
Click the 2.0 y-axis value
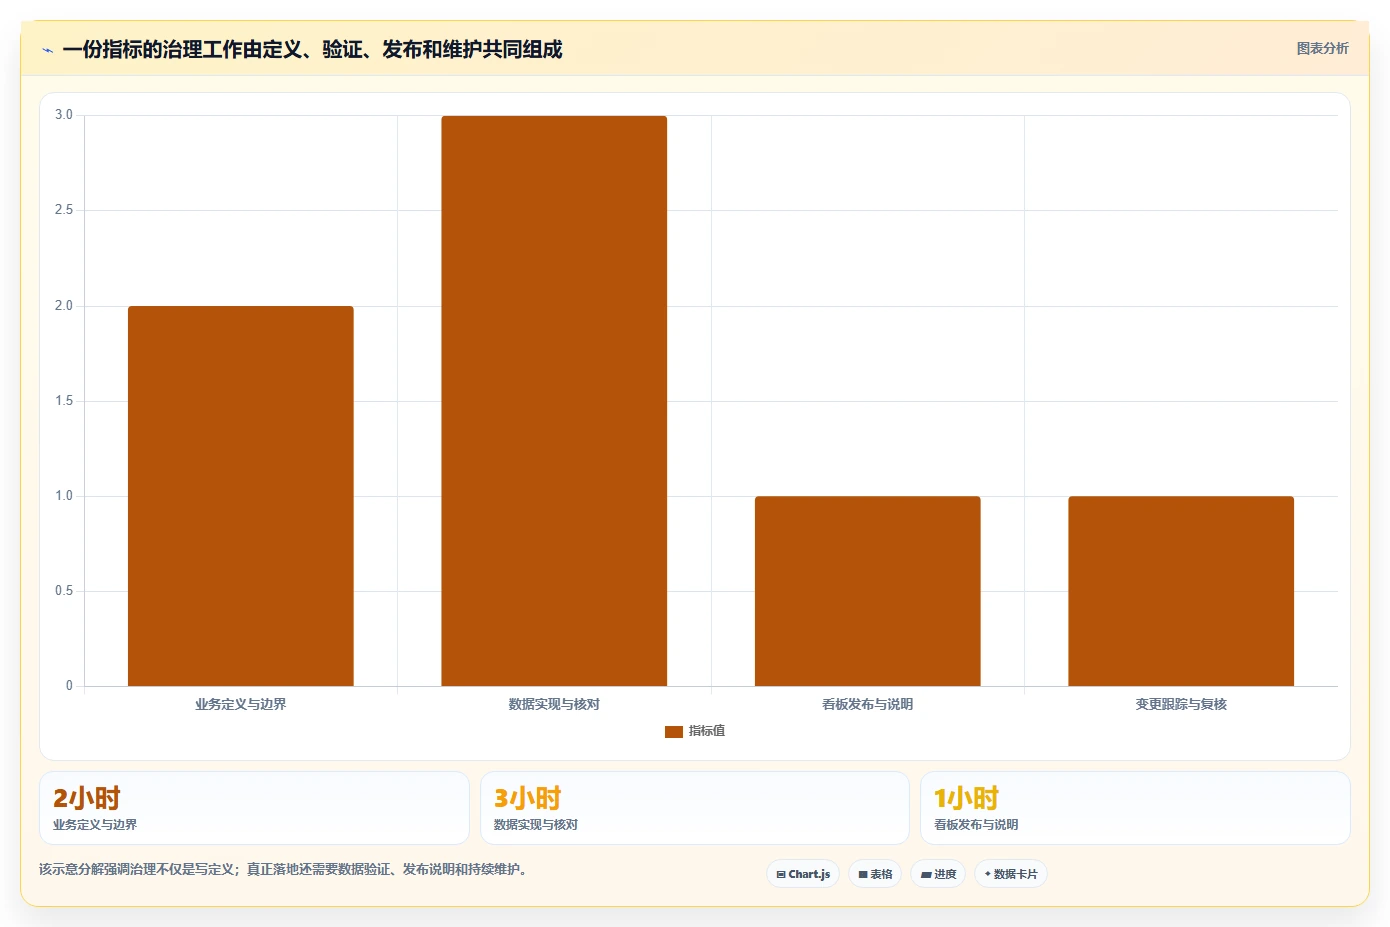[64, 306]
